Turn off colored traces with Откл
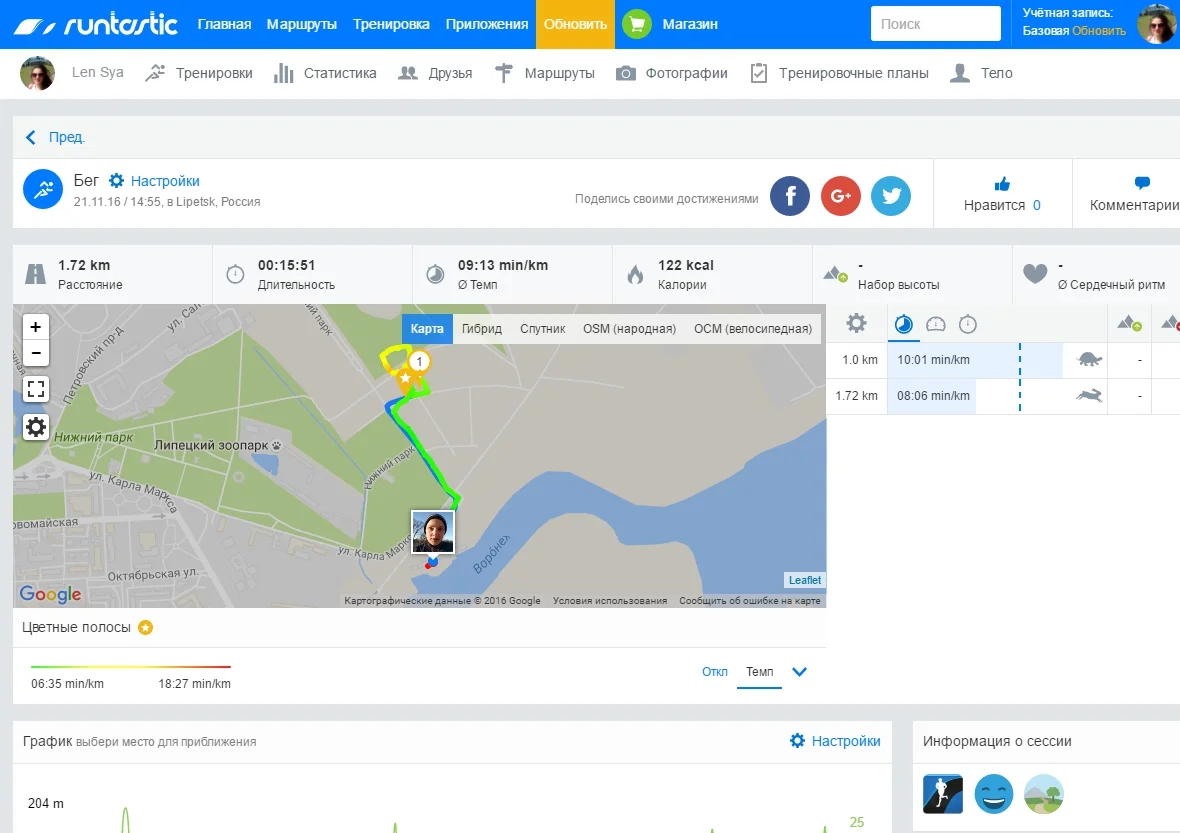 pos(714,672)
